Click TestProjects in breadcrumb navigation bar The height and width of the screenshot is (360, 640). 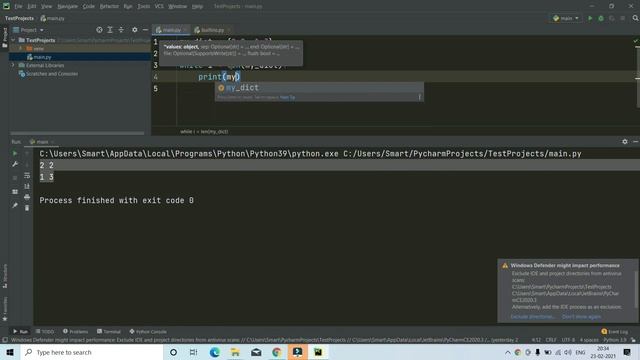coord(19,18)
